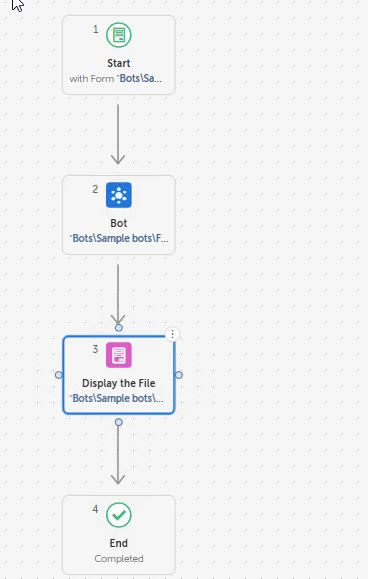Select the Start step title
This screenshot has height=579, width=368.
pos(118,63)
